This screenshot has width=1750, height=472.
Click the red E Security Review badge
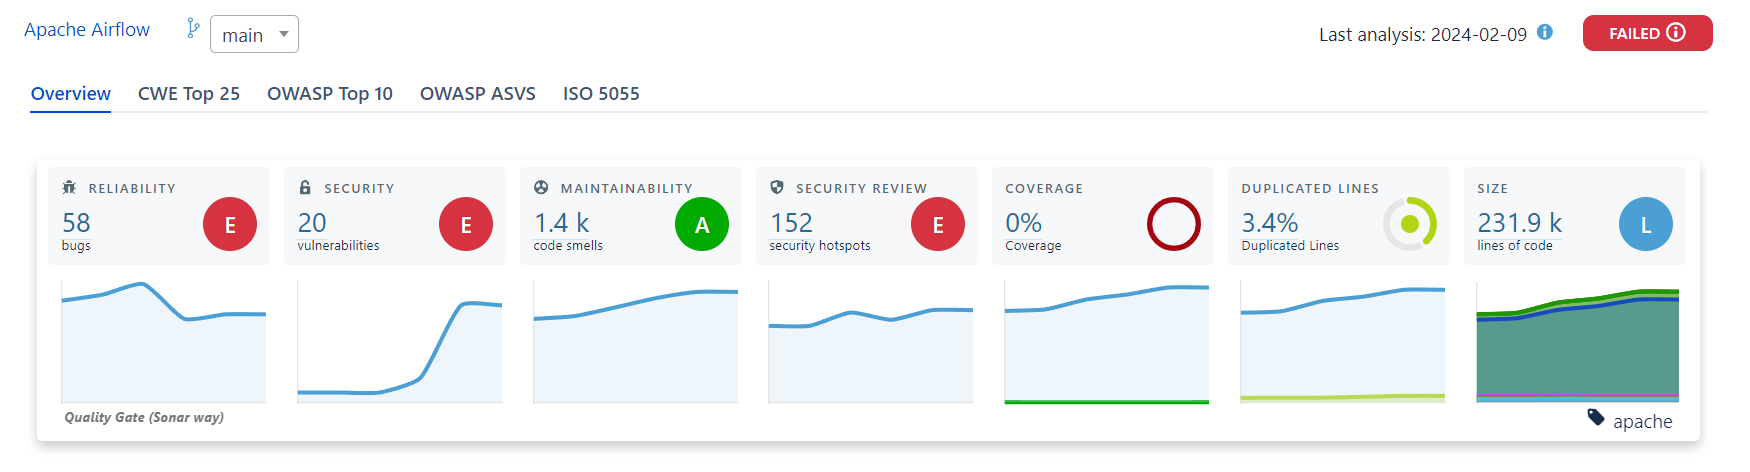coord(938,224)
